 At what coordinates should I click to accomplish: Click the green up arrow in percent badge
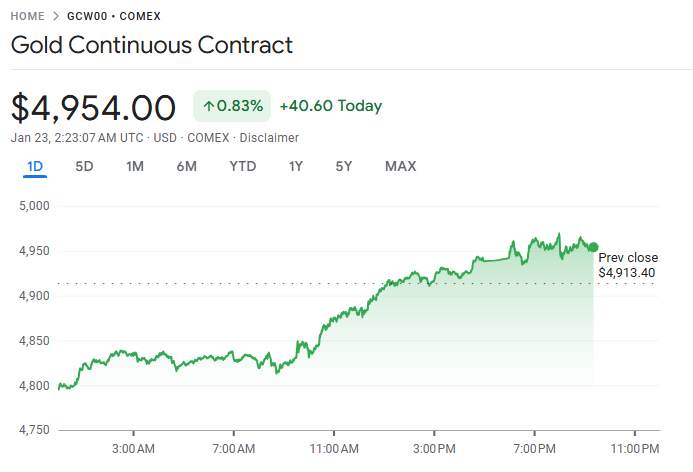[208, 106]
